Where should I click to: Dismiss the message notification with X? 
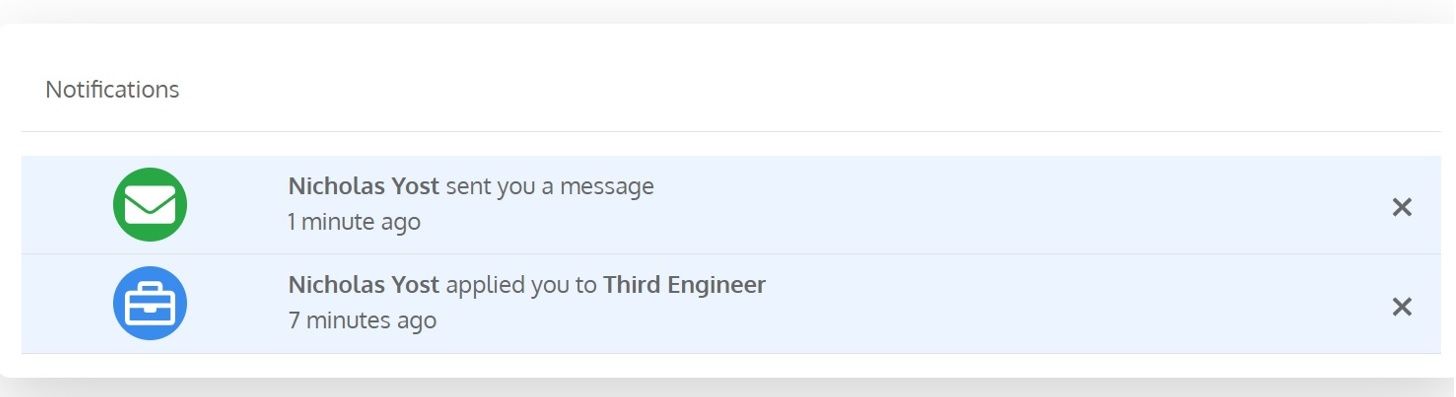point(1402,207)
